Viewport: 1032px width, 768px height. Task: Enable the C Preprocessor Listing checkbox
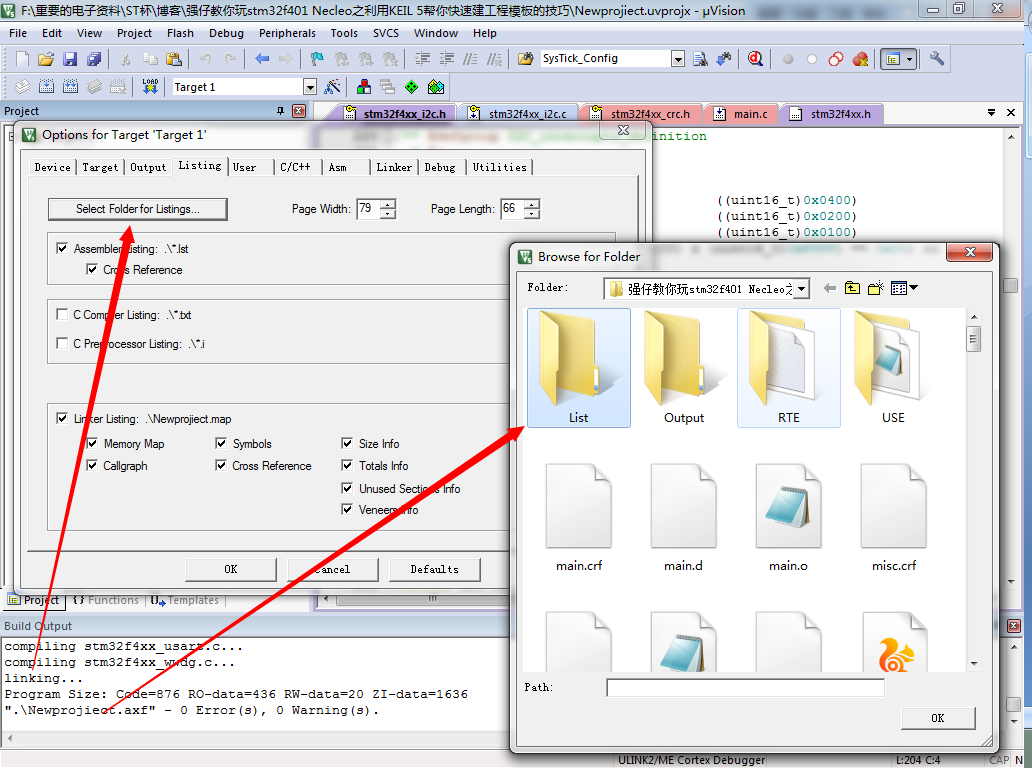point(62,344)
